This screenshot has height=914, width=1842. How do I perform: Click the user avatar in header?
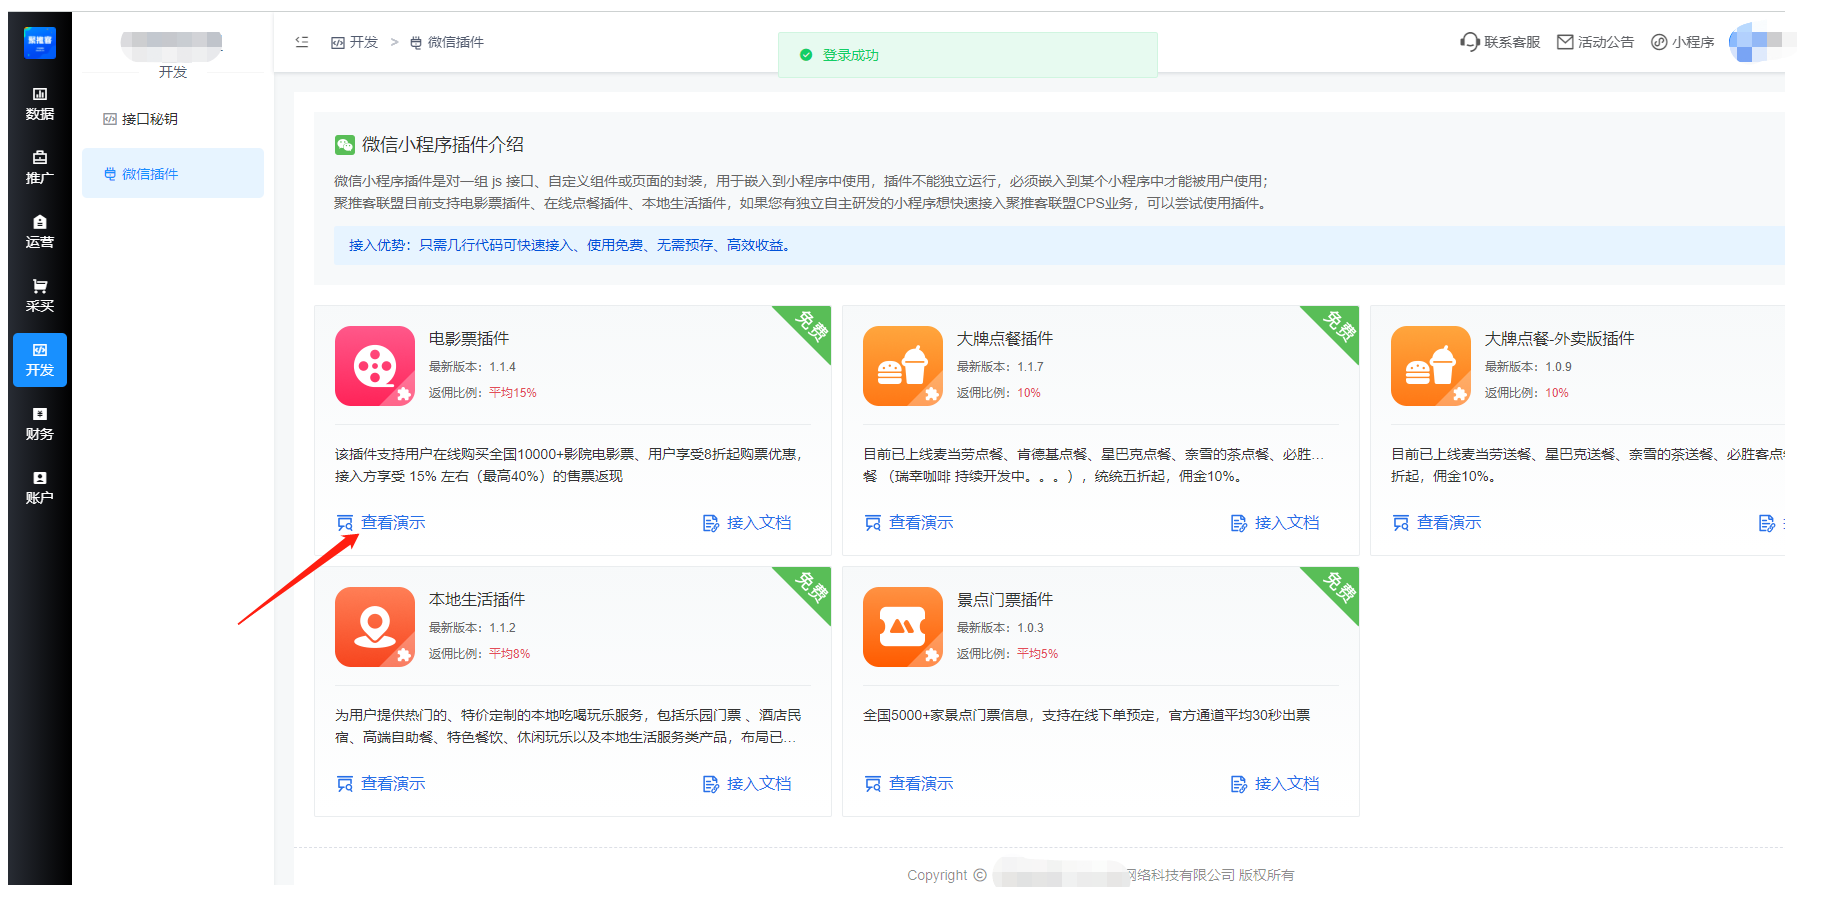point(1750,42)
